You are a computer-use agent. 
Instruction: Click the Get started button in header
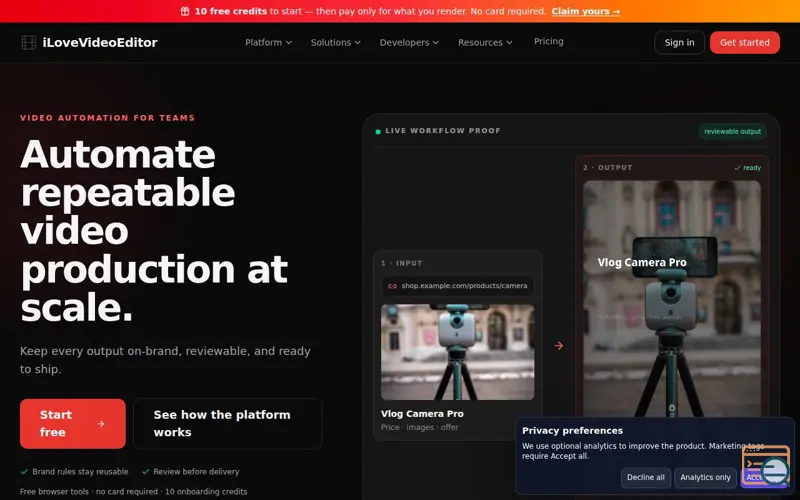(744, 43)
